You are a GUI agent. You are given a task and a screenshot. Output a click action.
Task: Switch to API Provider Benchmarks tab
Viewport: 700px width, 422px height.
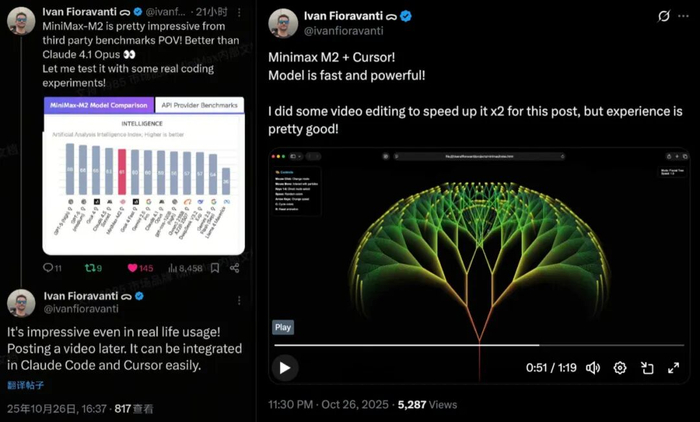point(199,105)
